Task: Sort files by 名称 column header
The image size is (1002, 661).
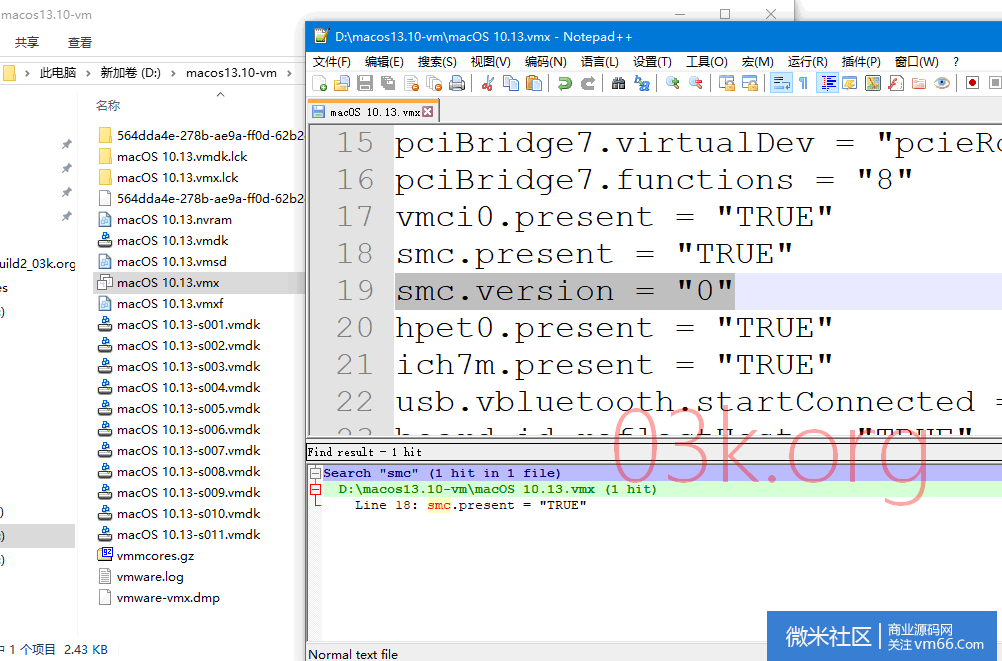Action: (x=108, y=105)
